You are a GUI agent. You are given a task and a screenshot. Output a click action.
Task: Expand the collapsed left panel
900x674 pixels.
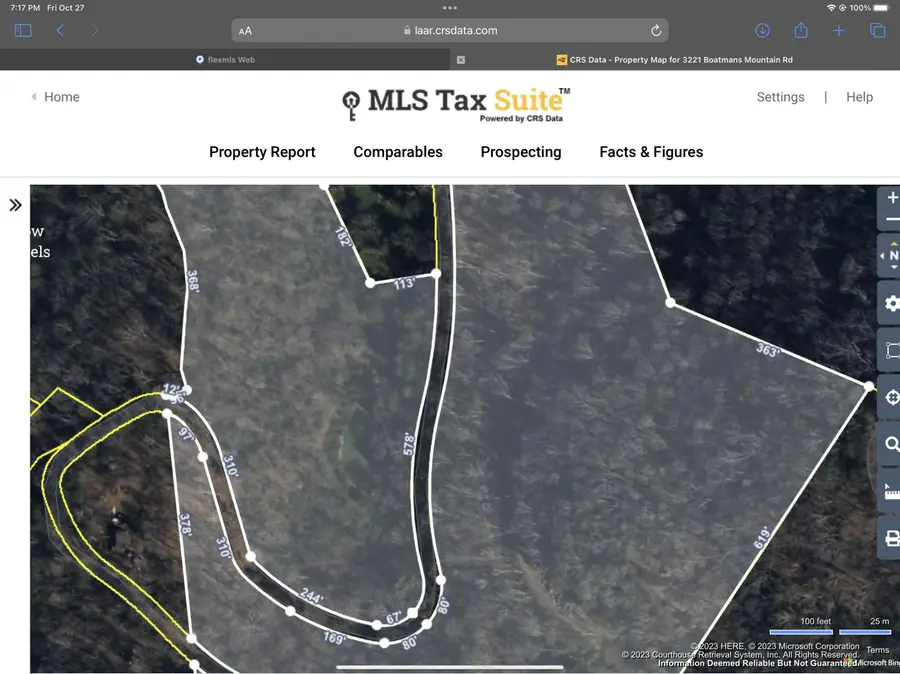click(x=15, y=204)
